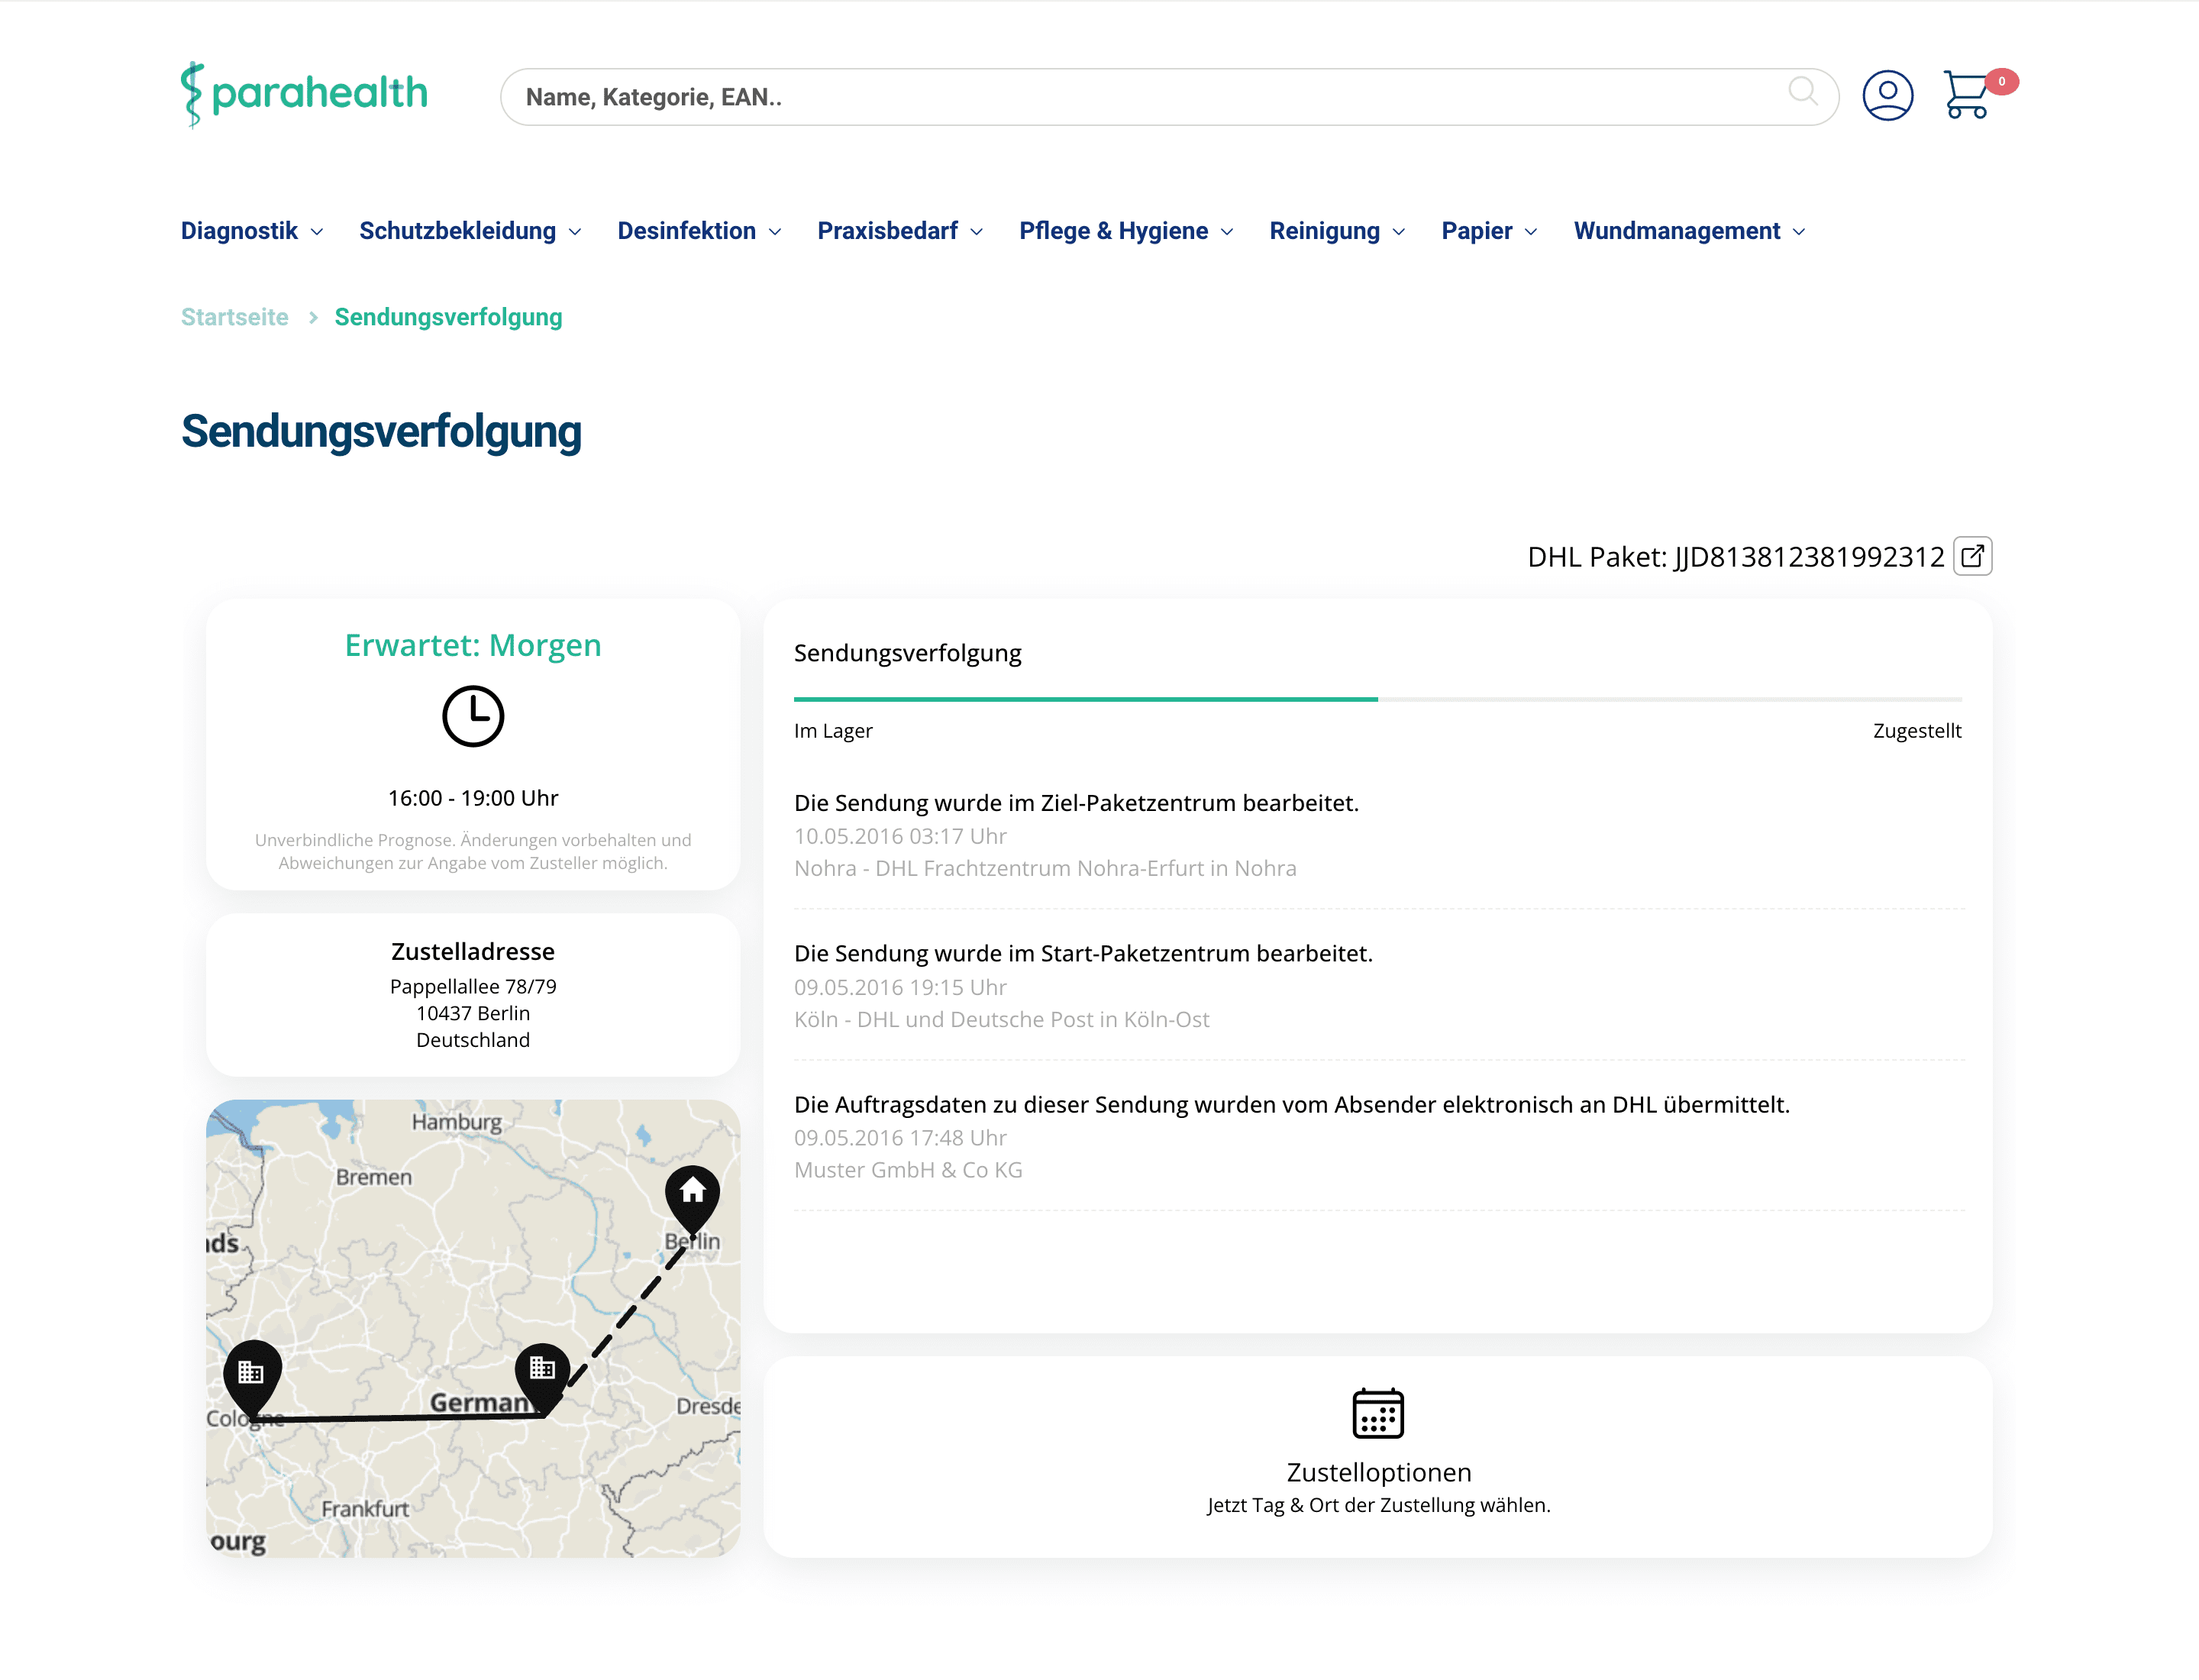Go to Startseite breadcrumb link
Screen dimensions: 2199x1680
point(234,317)
